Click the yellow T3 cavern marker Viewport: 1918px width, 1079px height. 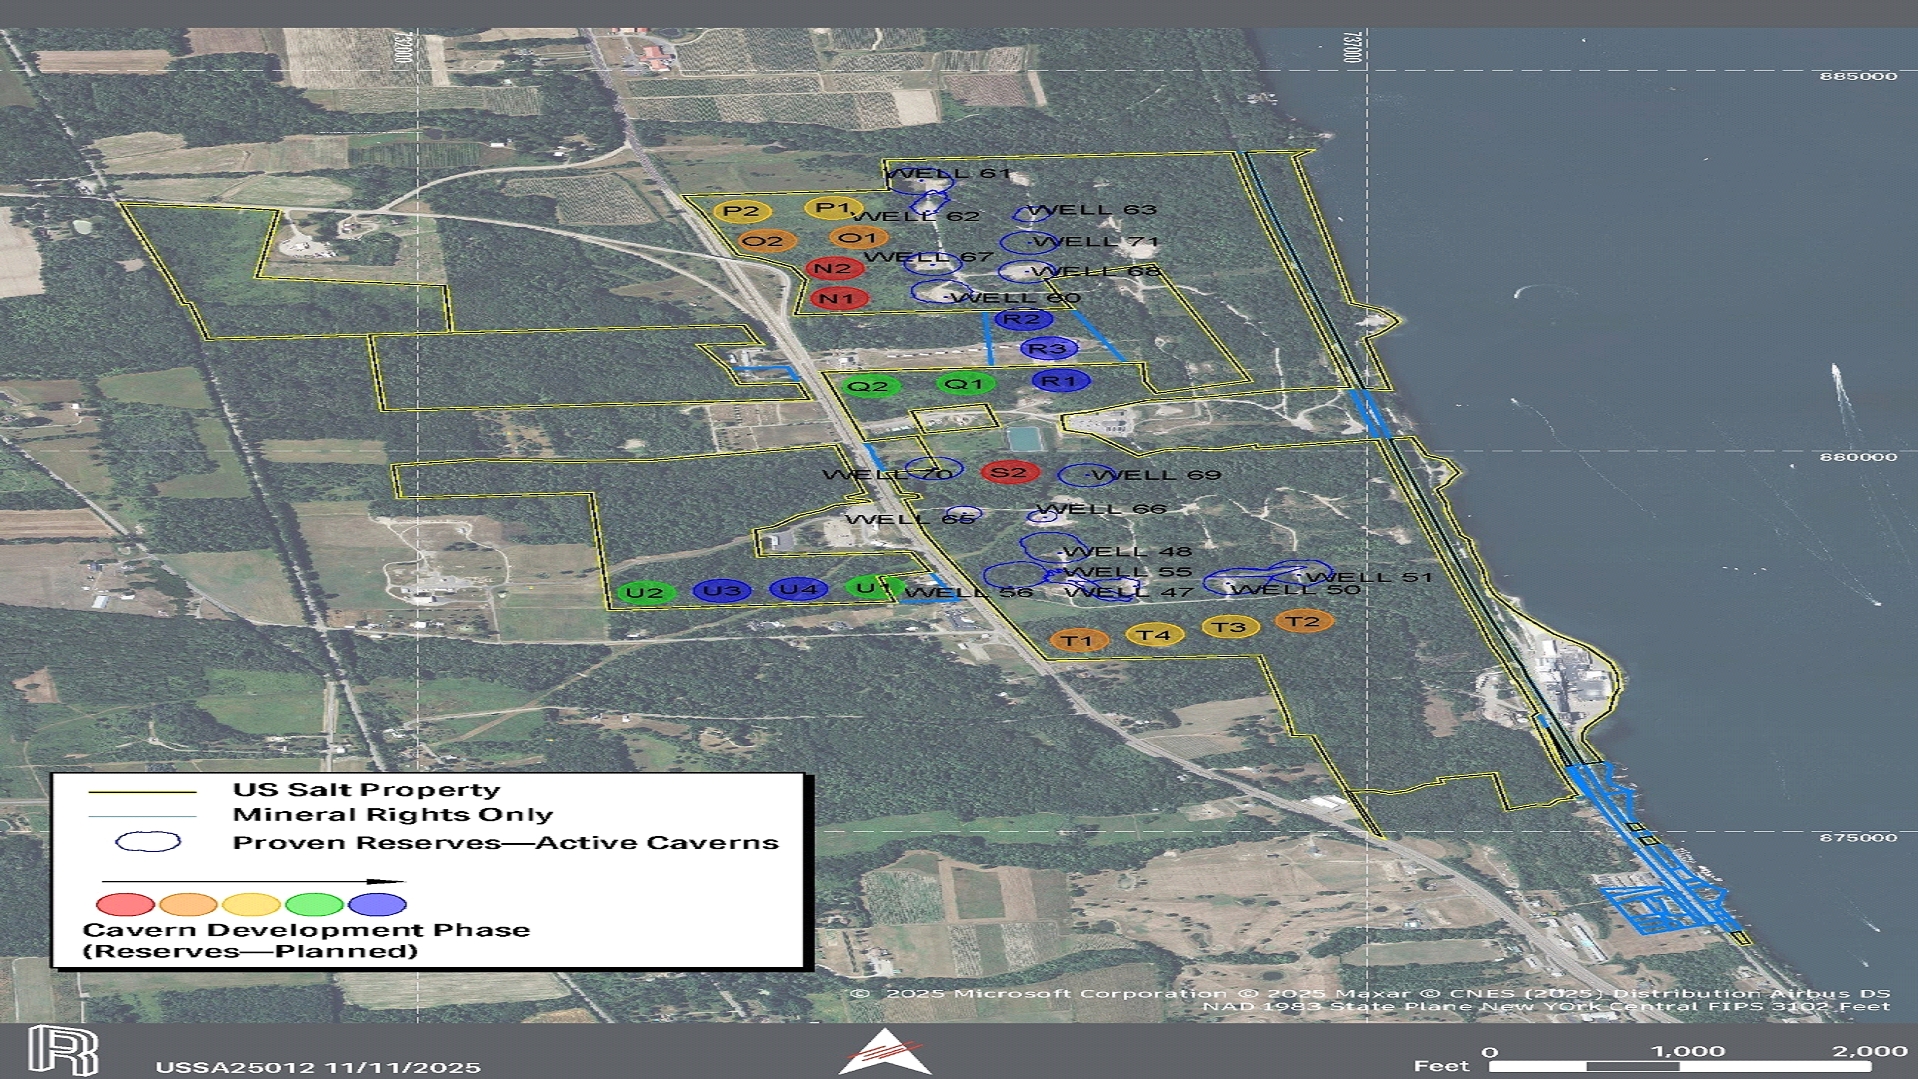click(x=1229, y=627)
